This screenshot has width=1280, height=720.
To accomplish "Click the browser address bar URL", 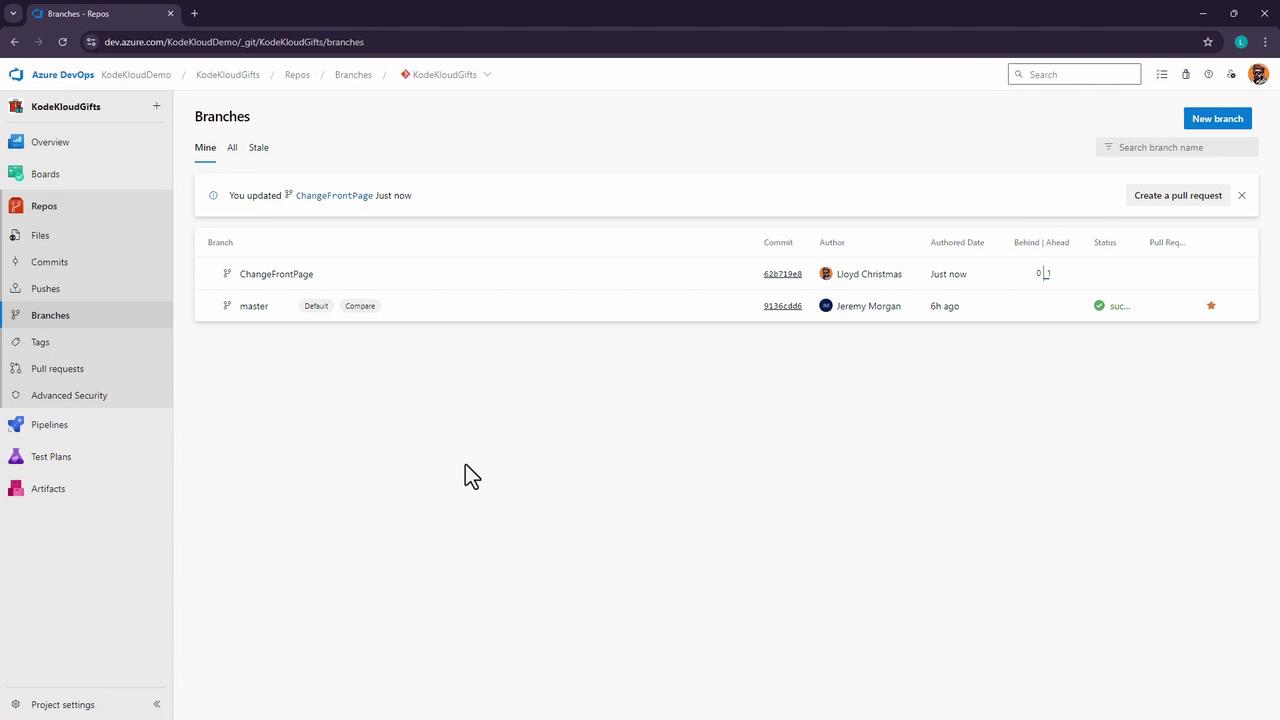I will (x=234, y=42).
